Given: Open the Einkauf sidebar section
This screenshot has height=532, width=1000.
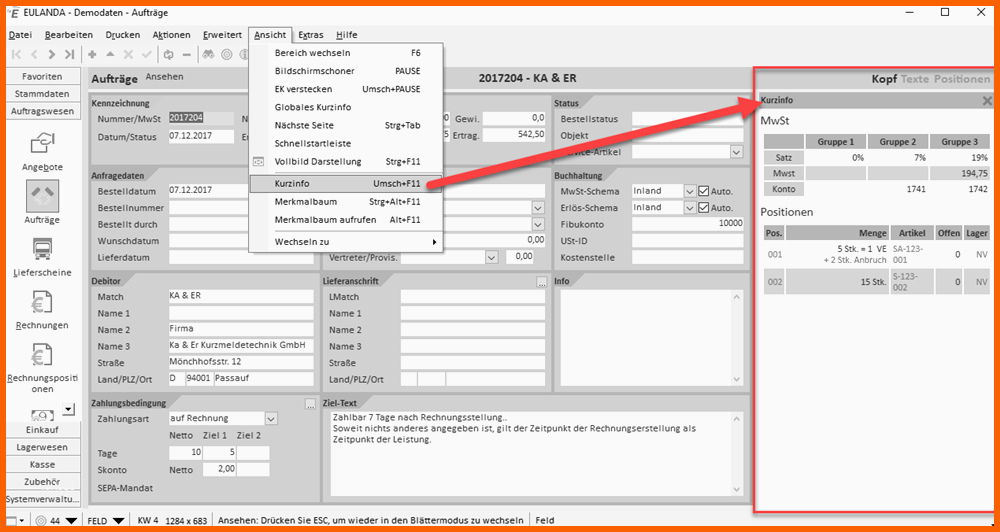Looking at the screenshot, I should 43,430.
